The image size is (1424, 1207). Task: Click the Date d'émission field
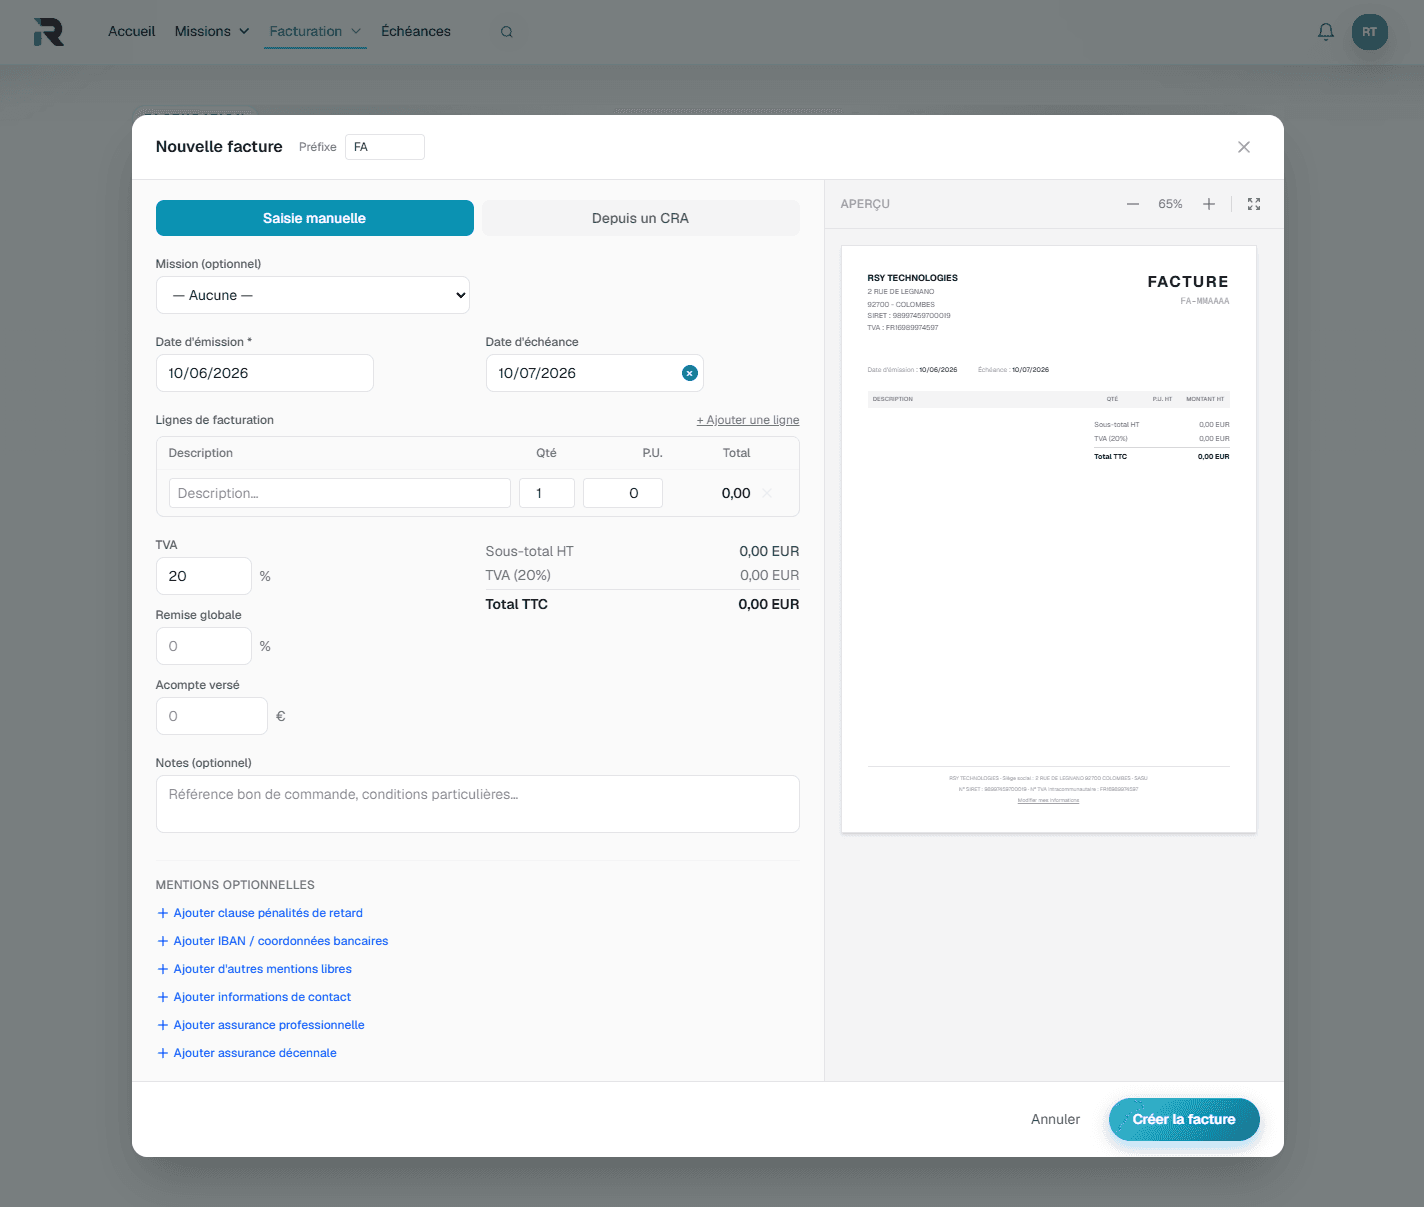(x=265, y=373)
